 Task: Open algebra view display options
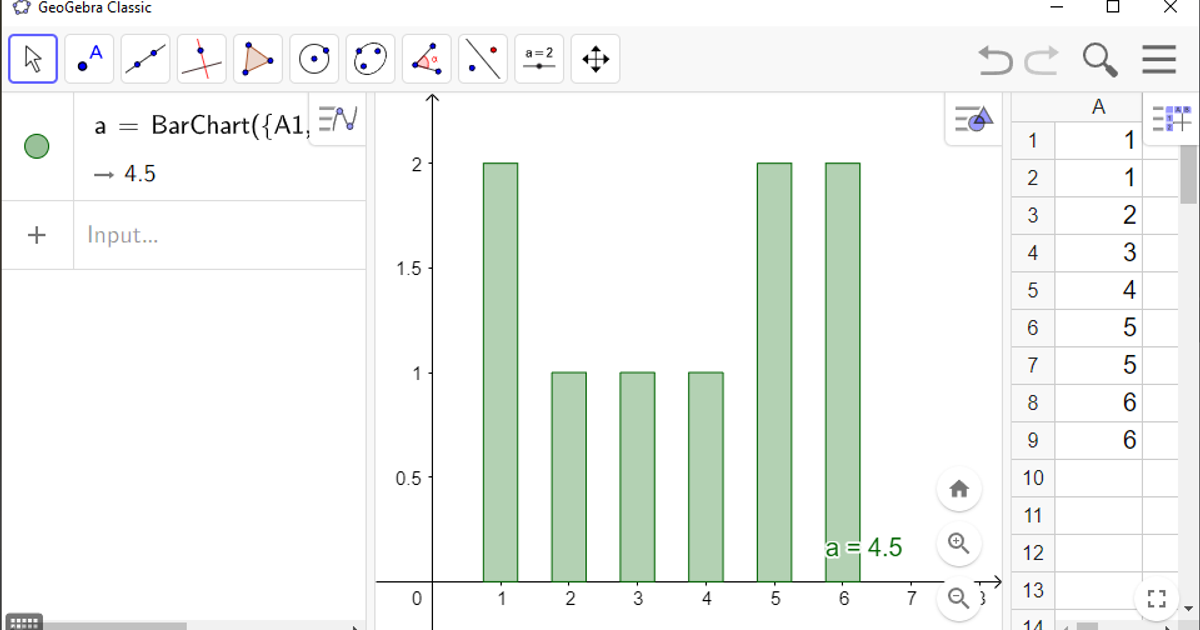click(x=337, y=118)
